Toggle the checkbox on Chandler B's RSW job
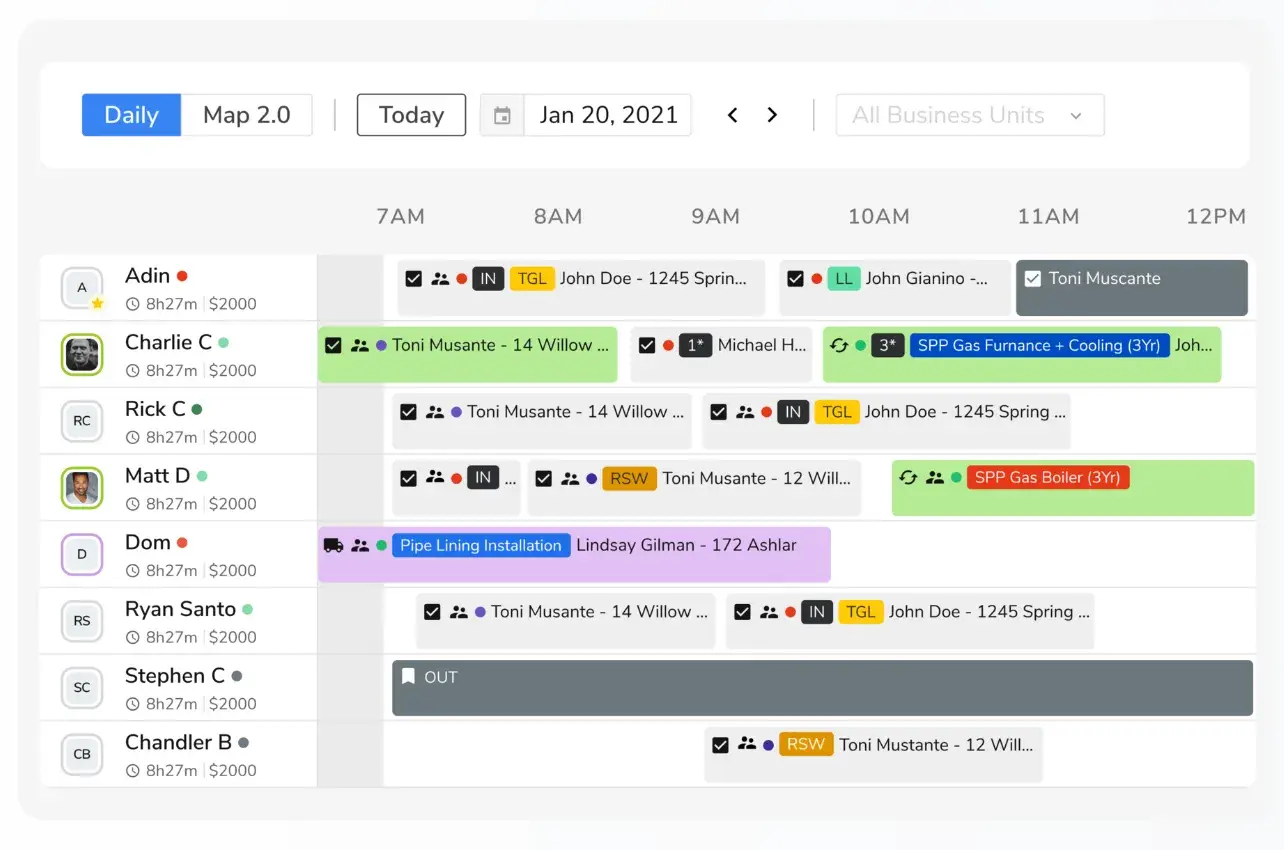This screenshot has width=1284, height=850. 720,745
